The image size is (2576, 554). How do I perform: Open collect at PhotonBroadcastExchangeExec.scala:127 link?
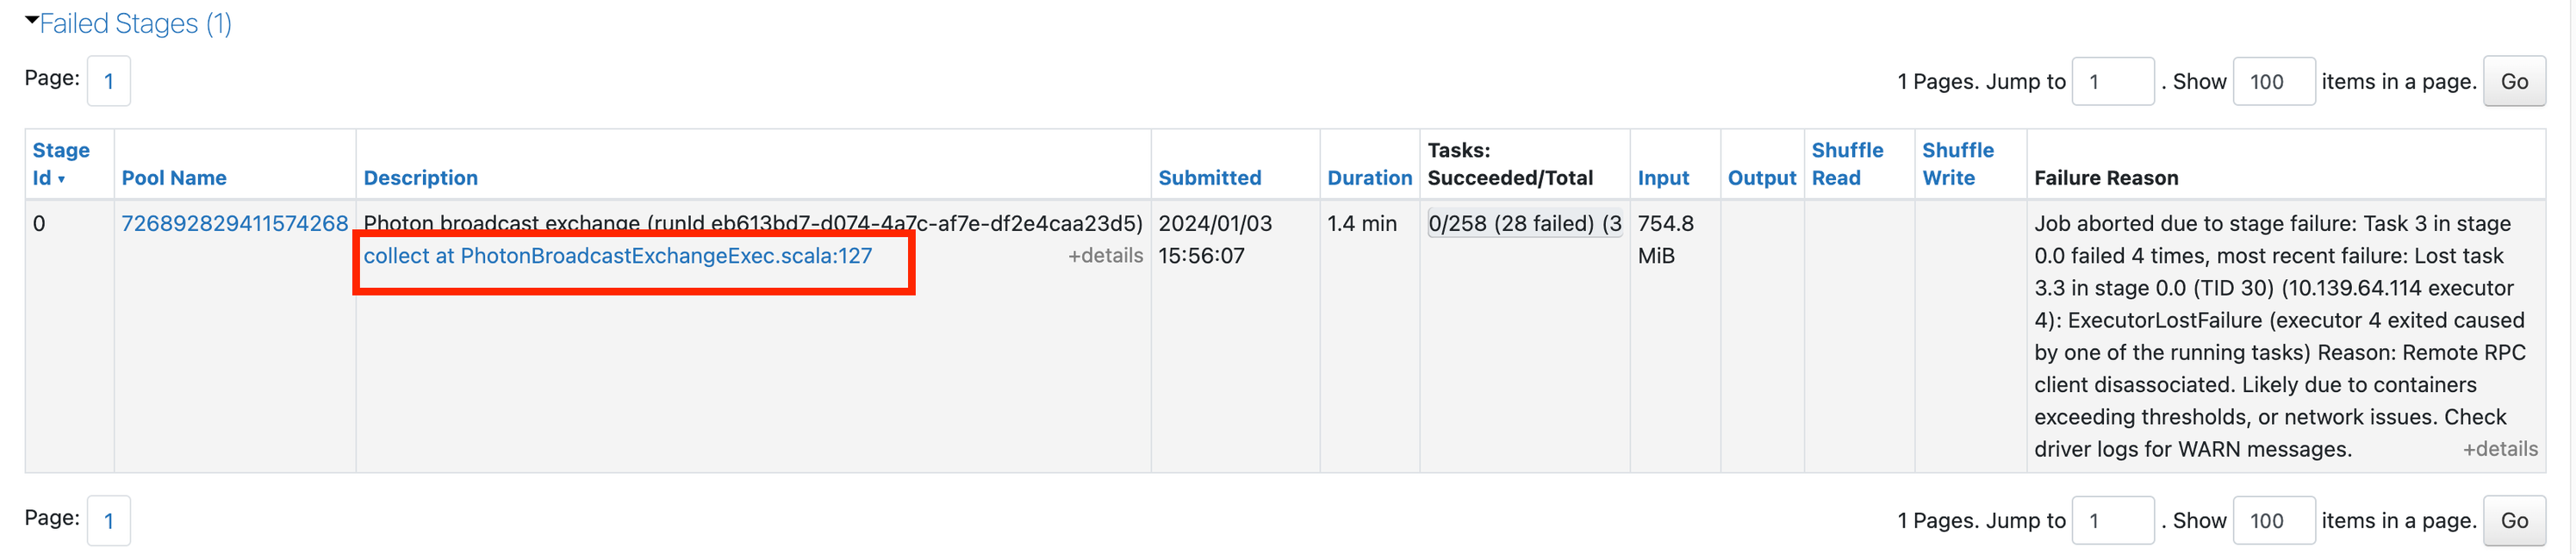617,256
